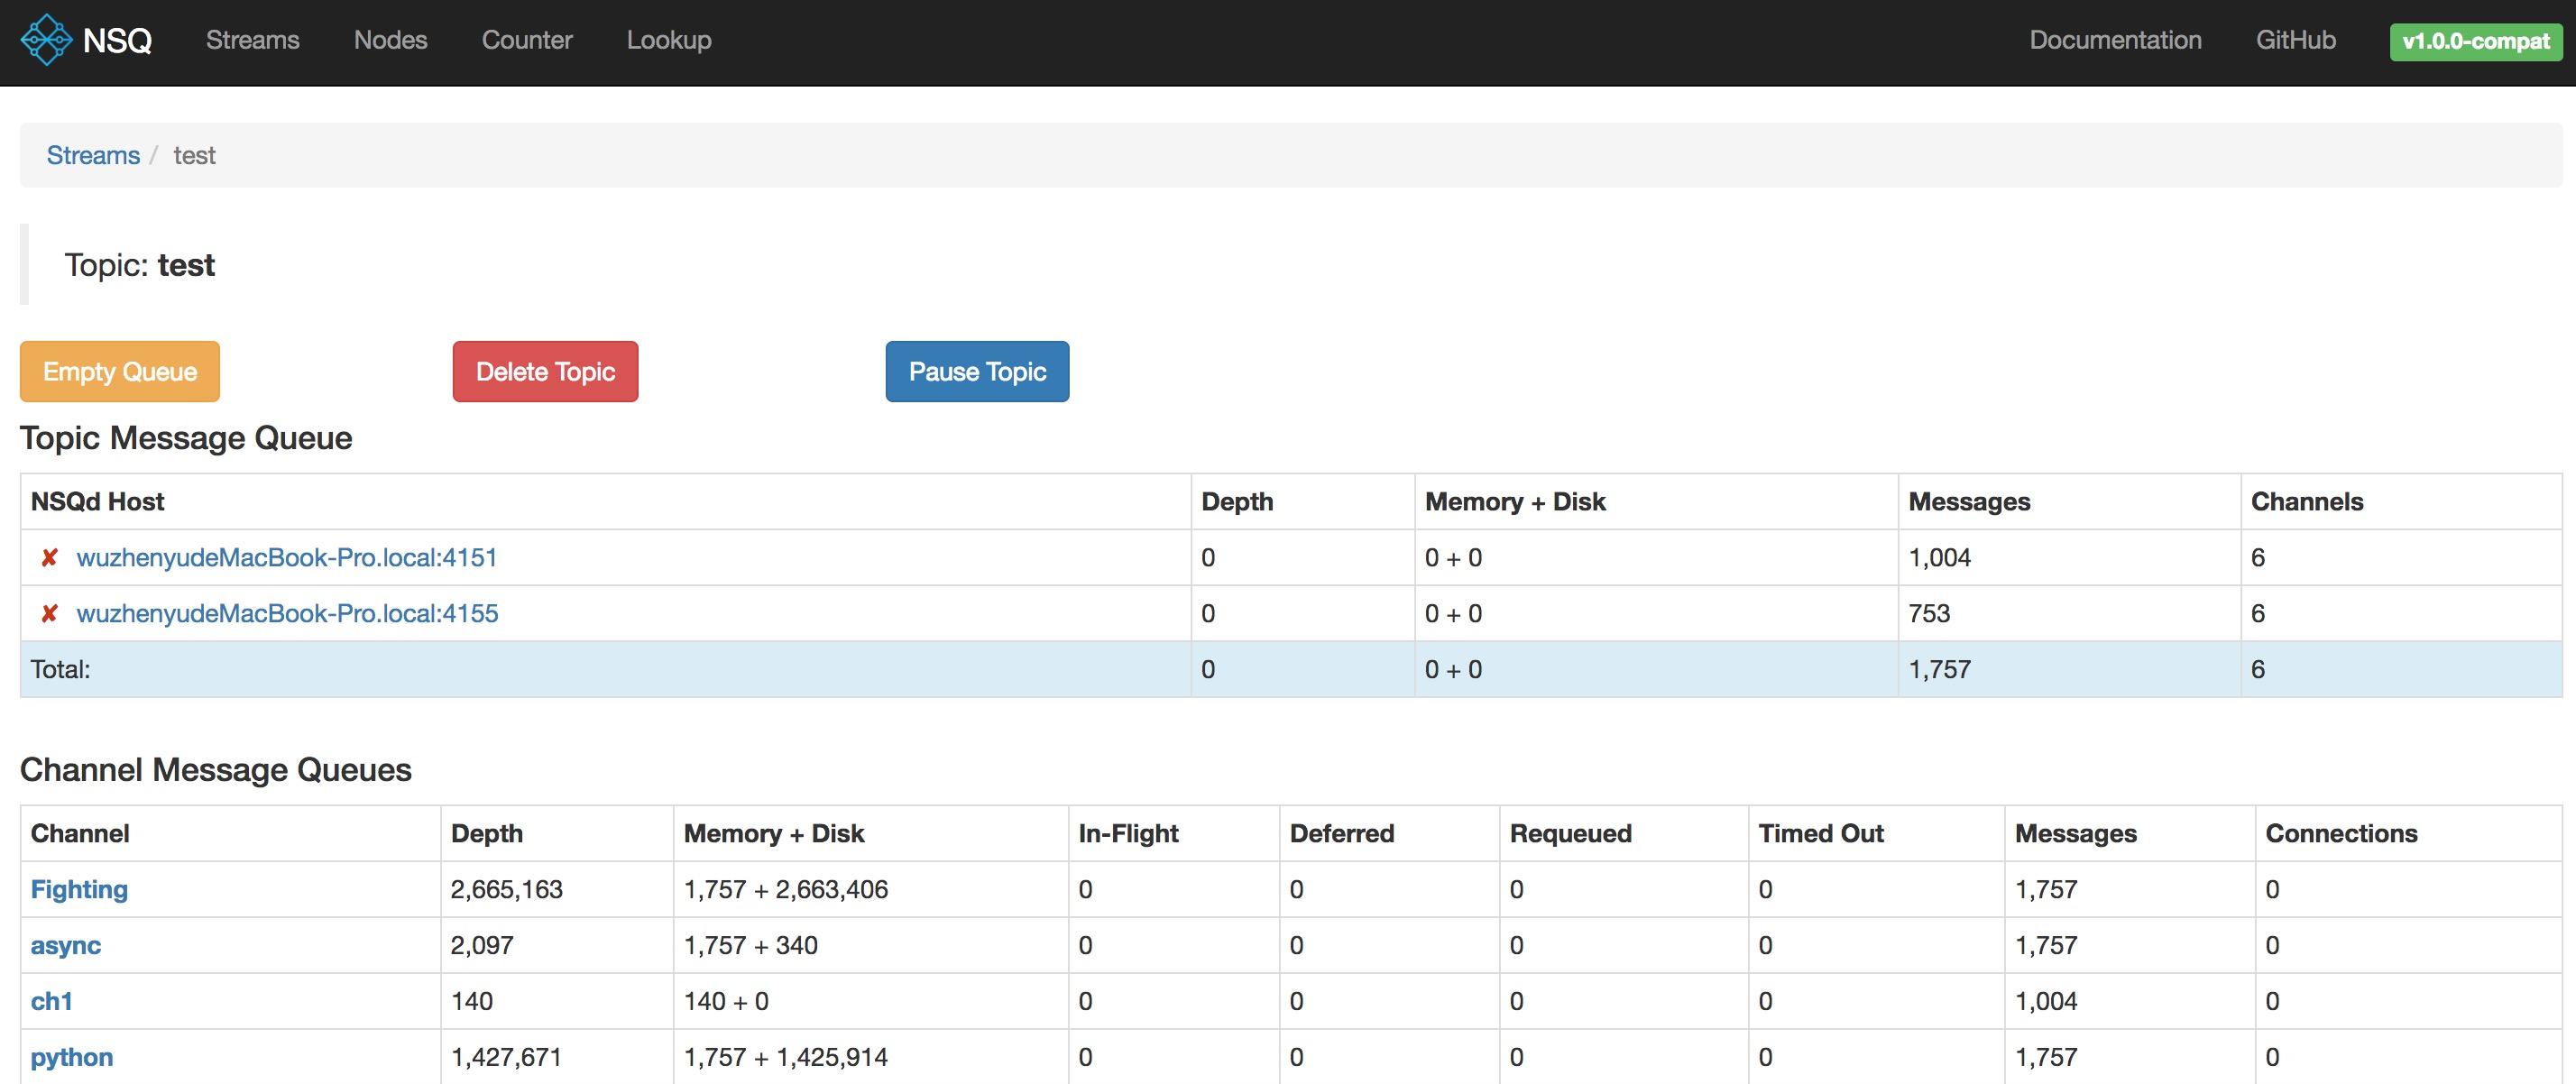The height and width of the screenshot is (1084, 2576).
Task: Click the red X tombstone icon for host :4155
Action: coord(49,614)
